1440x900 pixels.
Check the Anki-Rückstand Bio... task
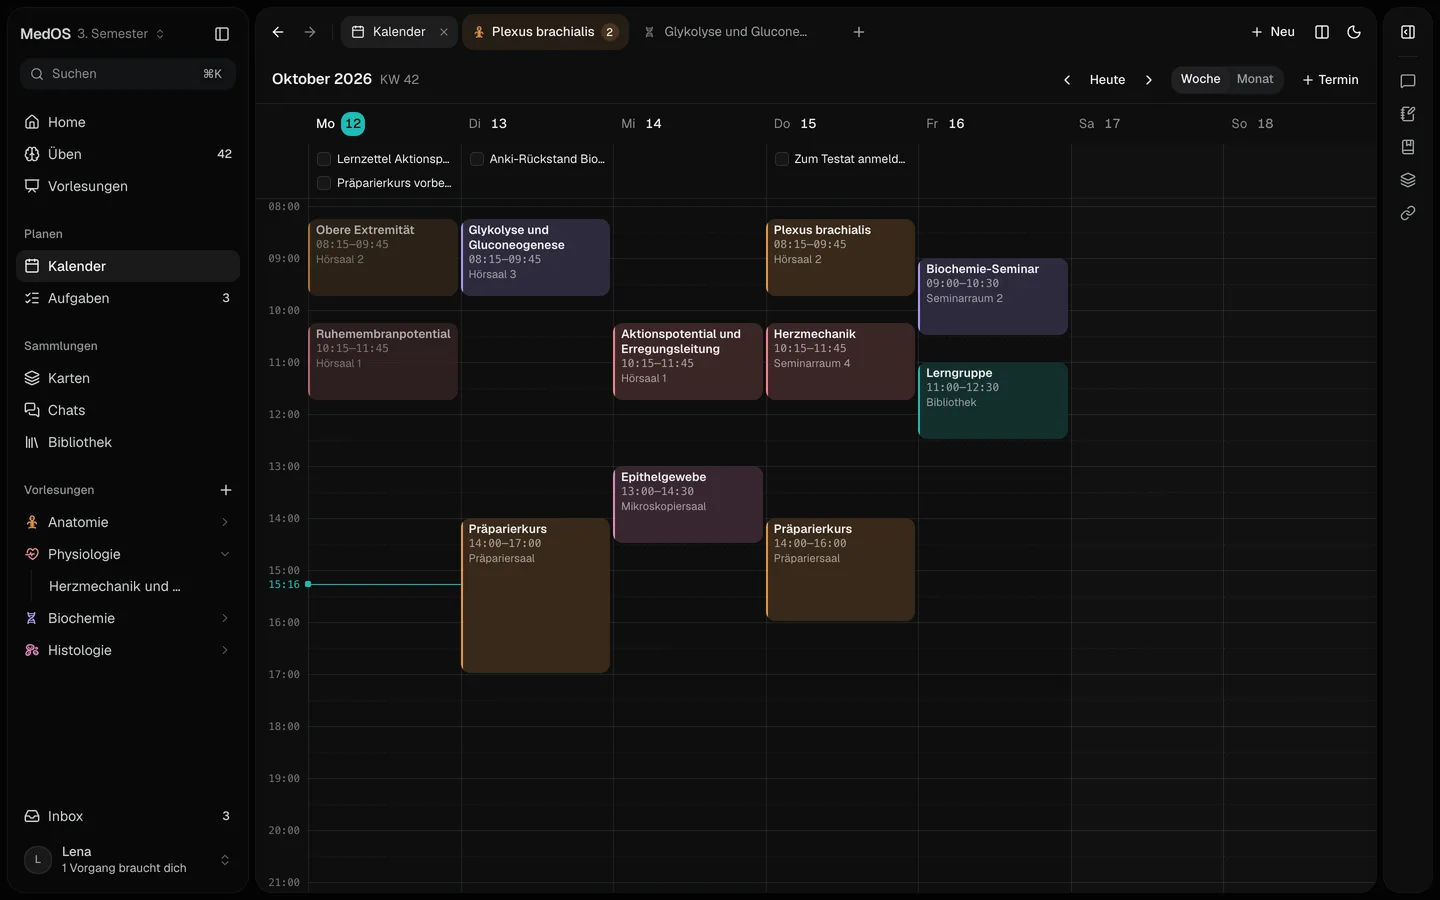(x=477, y=159)
